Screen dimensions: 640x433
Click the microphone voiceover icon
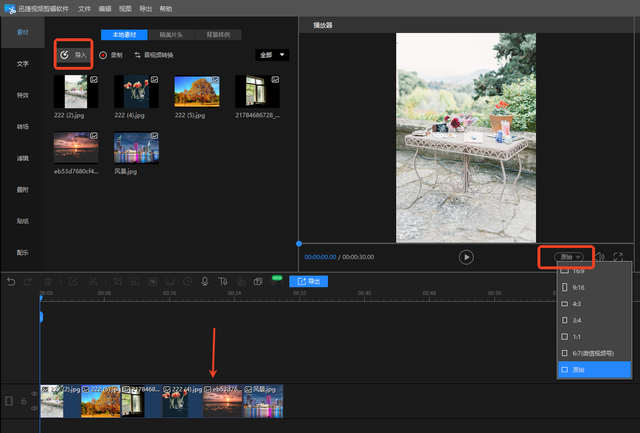204,282
